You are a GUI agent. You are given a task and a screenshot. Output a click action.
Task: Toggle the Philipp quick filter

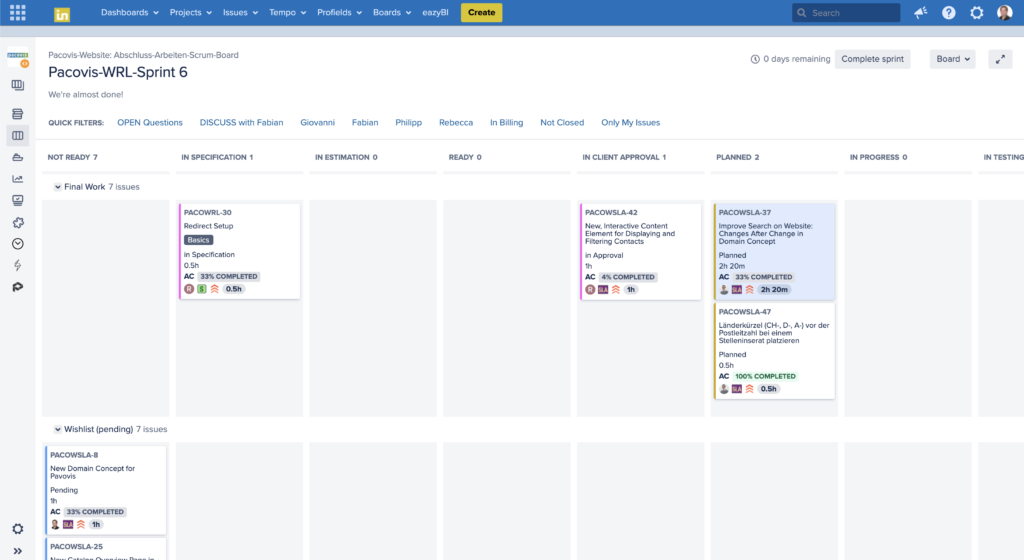click(x=408, y=122)
